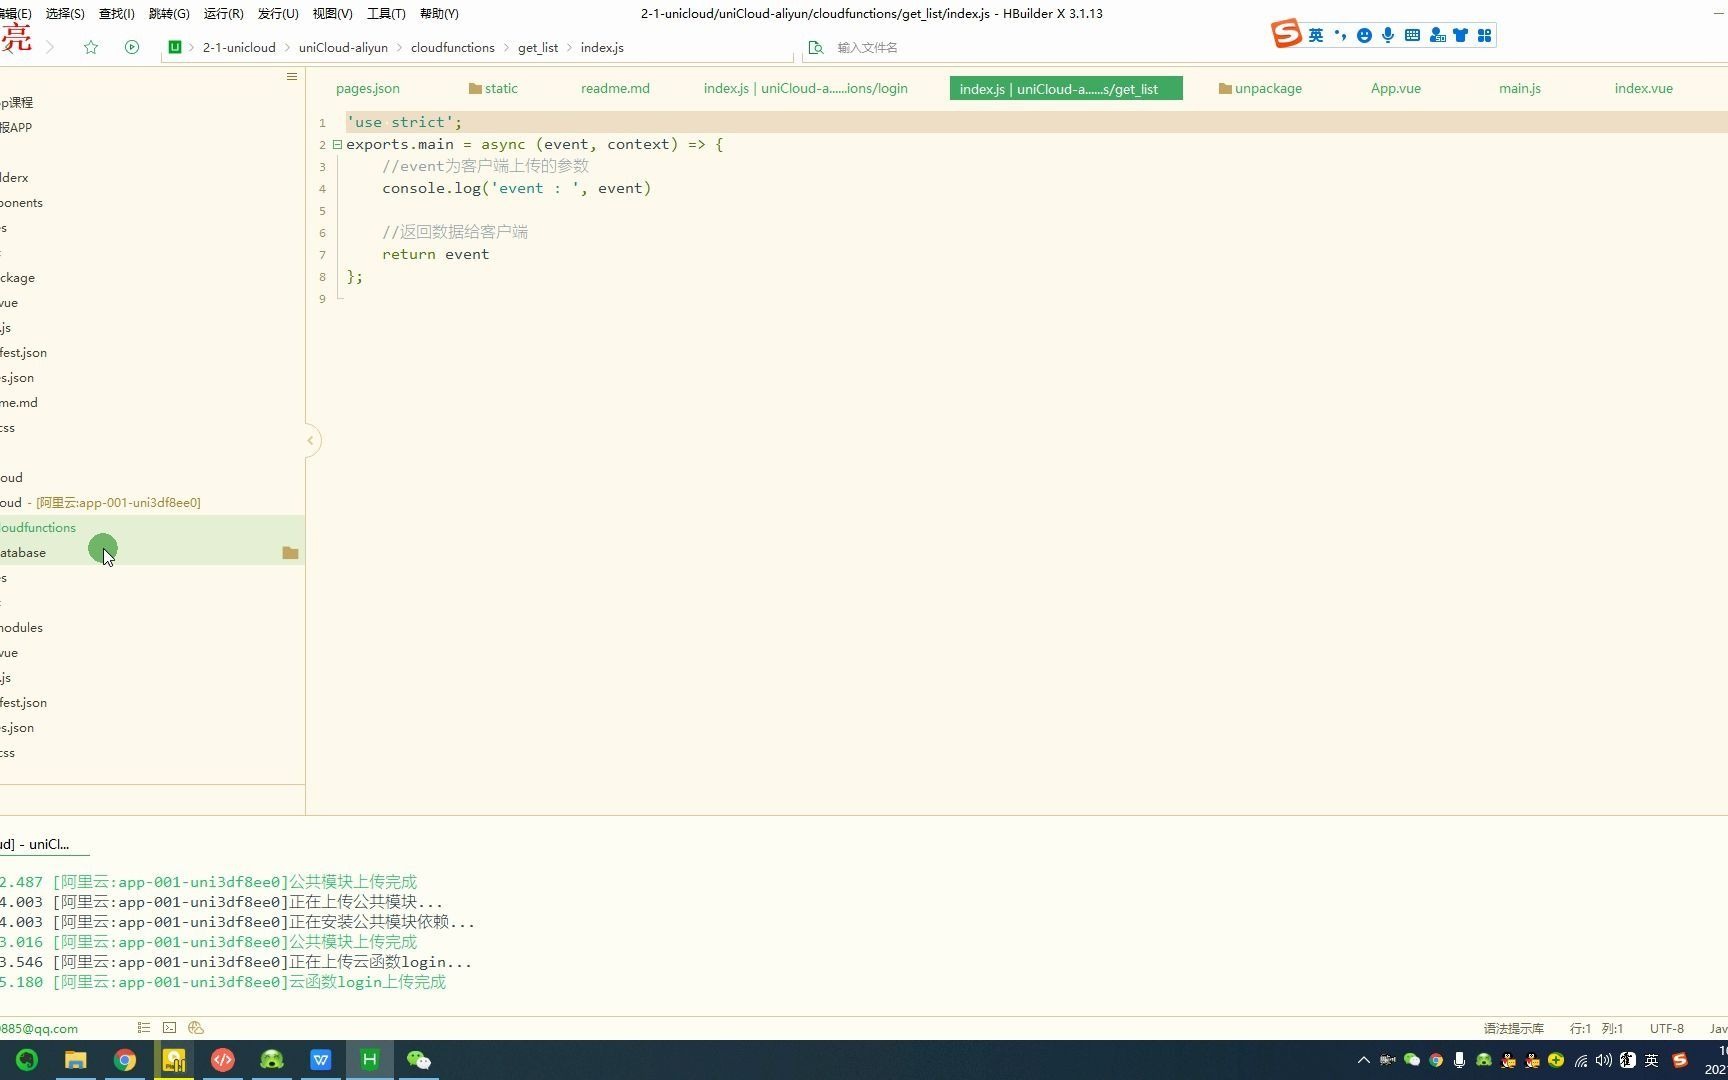This screenshot has height=1080, width=1728.
Task: Click the uniCloud-aliyun breadcrumb
Action: click(x=343, y=47)
